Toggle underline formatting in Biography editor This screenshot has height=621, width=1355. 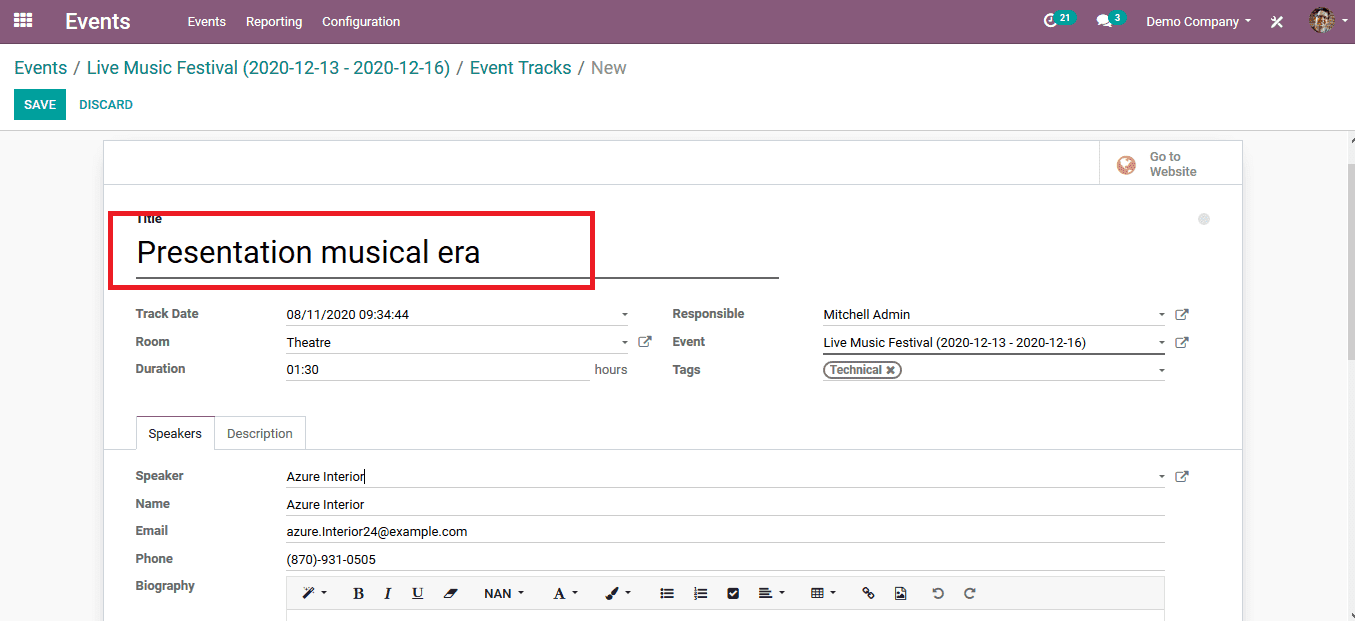pos(417,593)
